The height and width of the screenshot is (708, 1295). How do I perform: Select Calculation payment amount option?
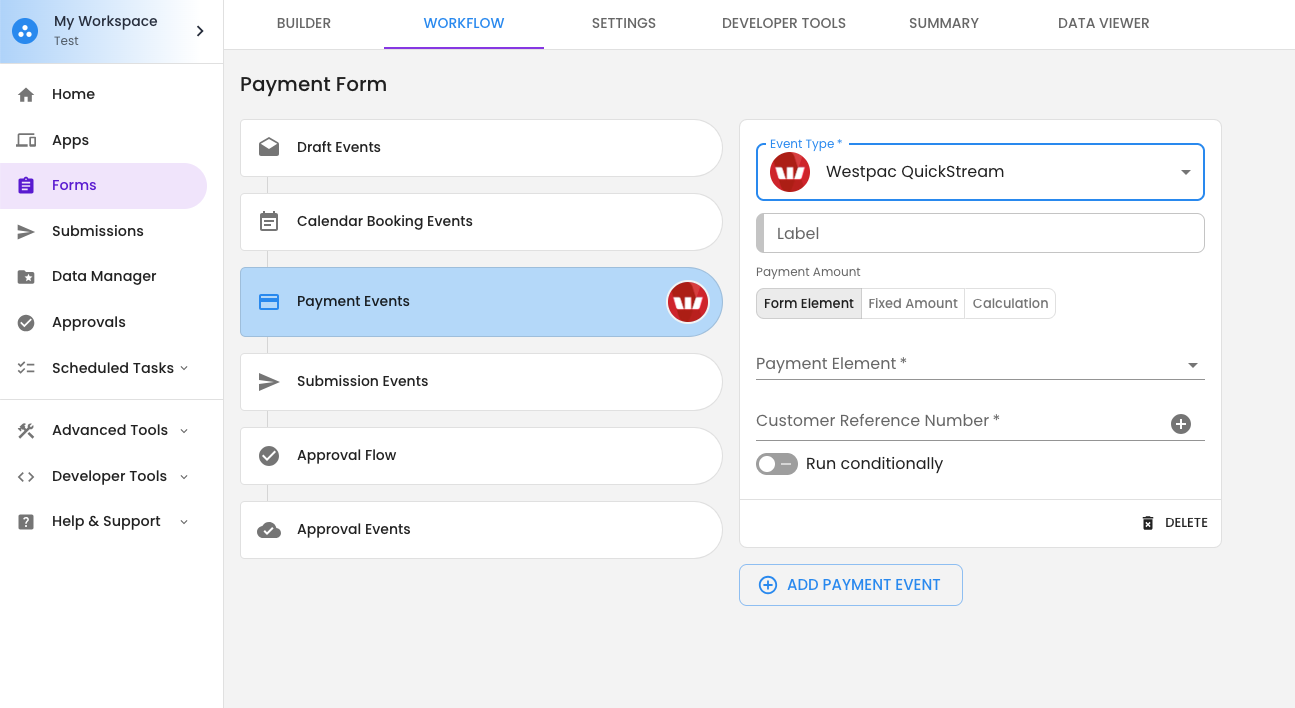click(1010, 303)
